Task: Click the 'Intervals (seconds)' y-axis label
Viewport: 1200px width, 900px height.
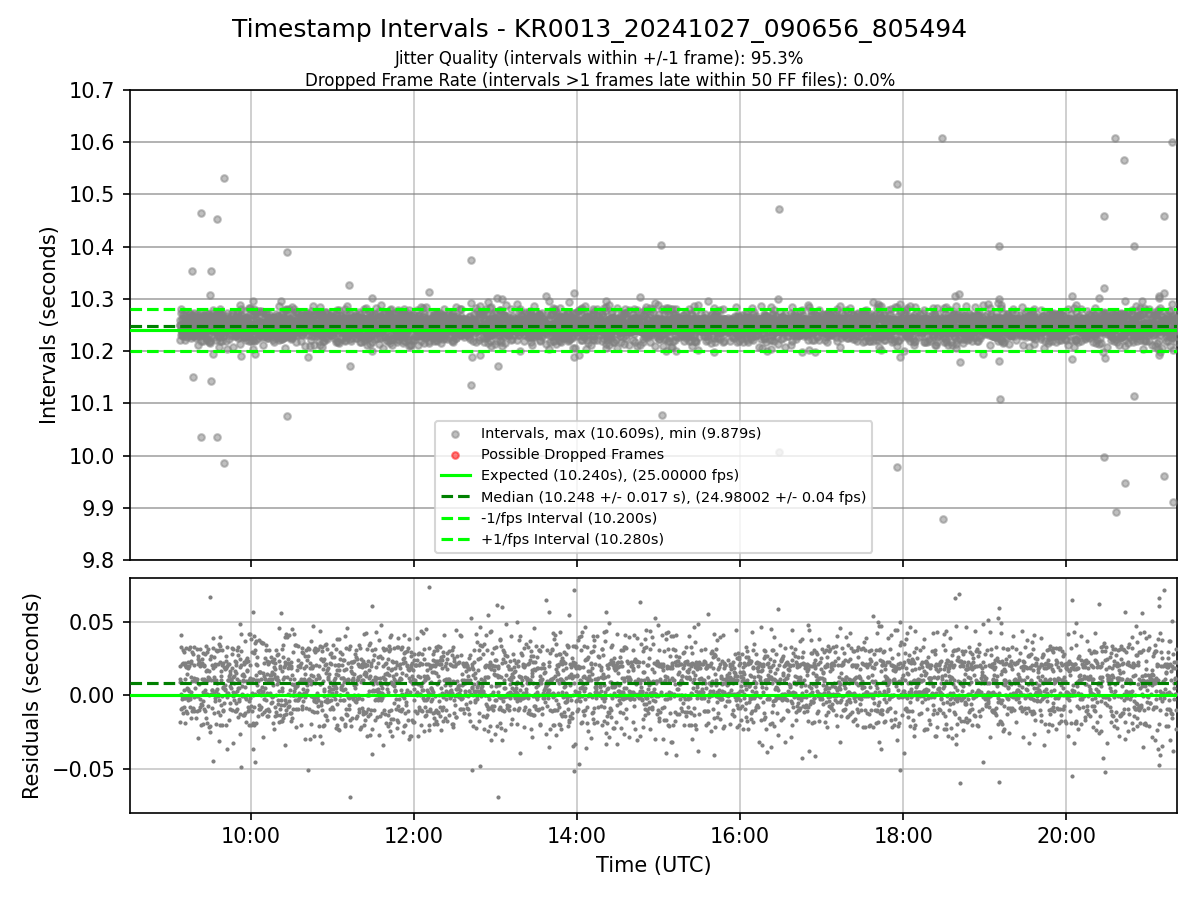Action: tap(48, 325)
